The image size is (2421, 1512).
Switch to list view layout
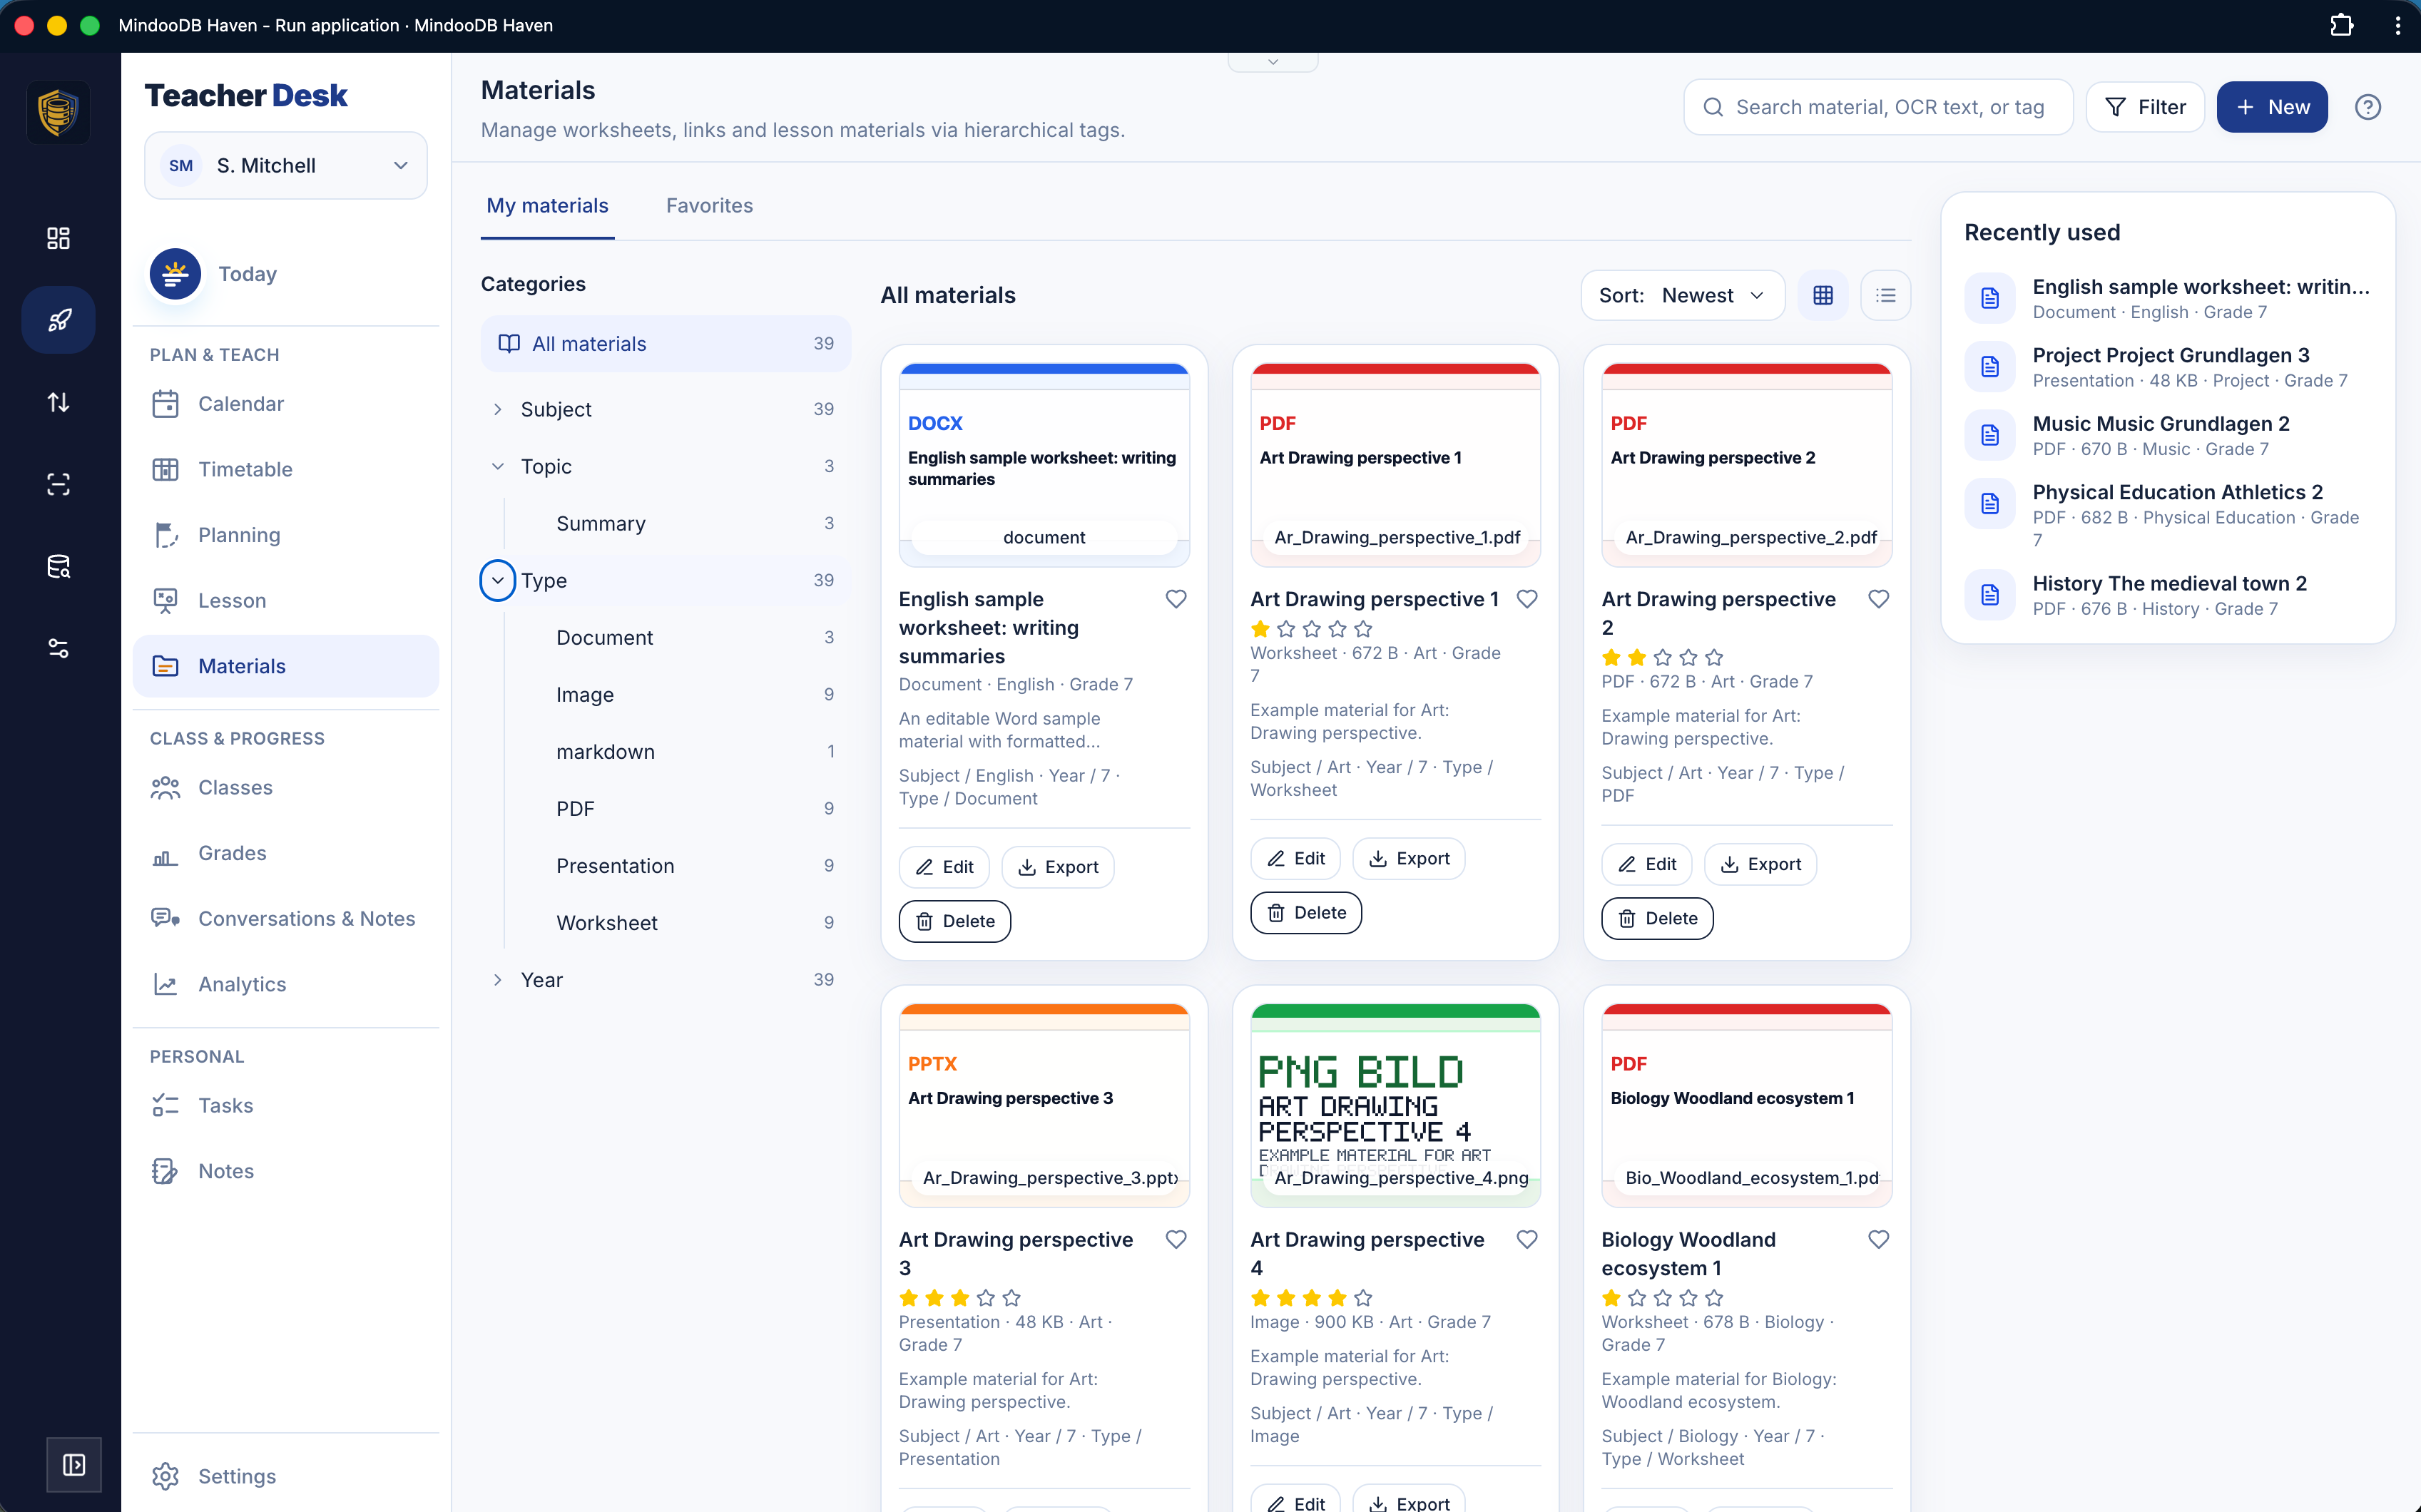1885,295
